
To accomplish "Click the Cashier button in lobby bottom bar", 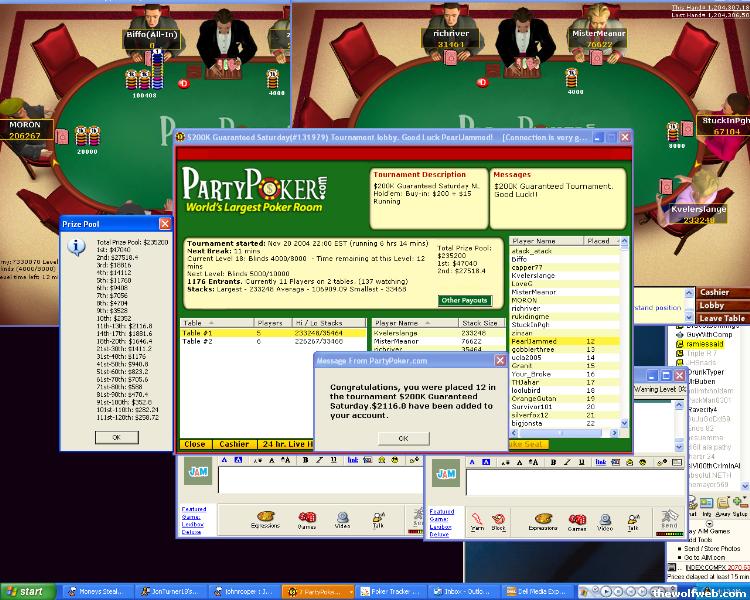I will tap(234, 444).
